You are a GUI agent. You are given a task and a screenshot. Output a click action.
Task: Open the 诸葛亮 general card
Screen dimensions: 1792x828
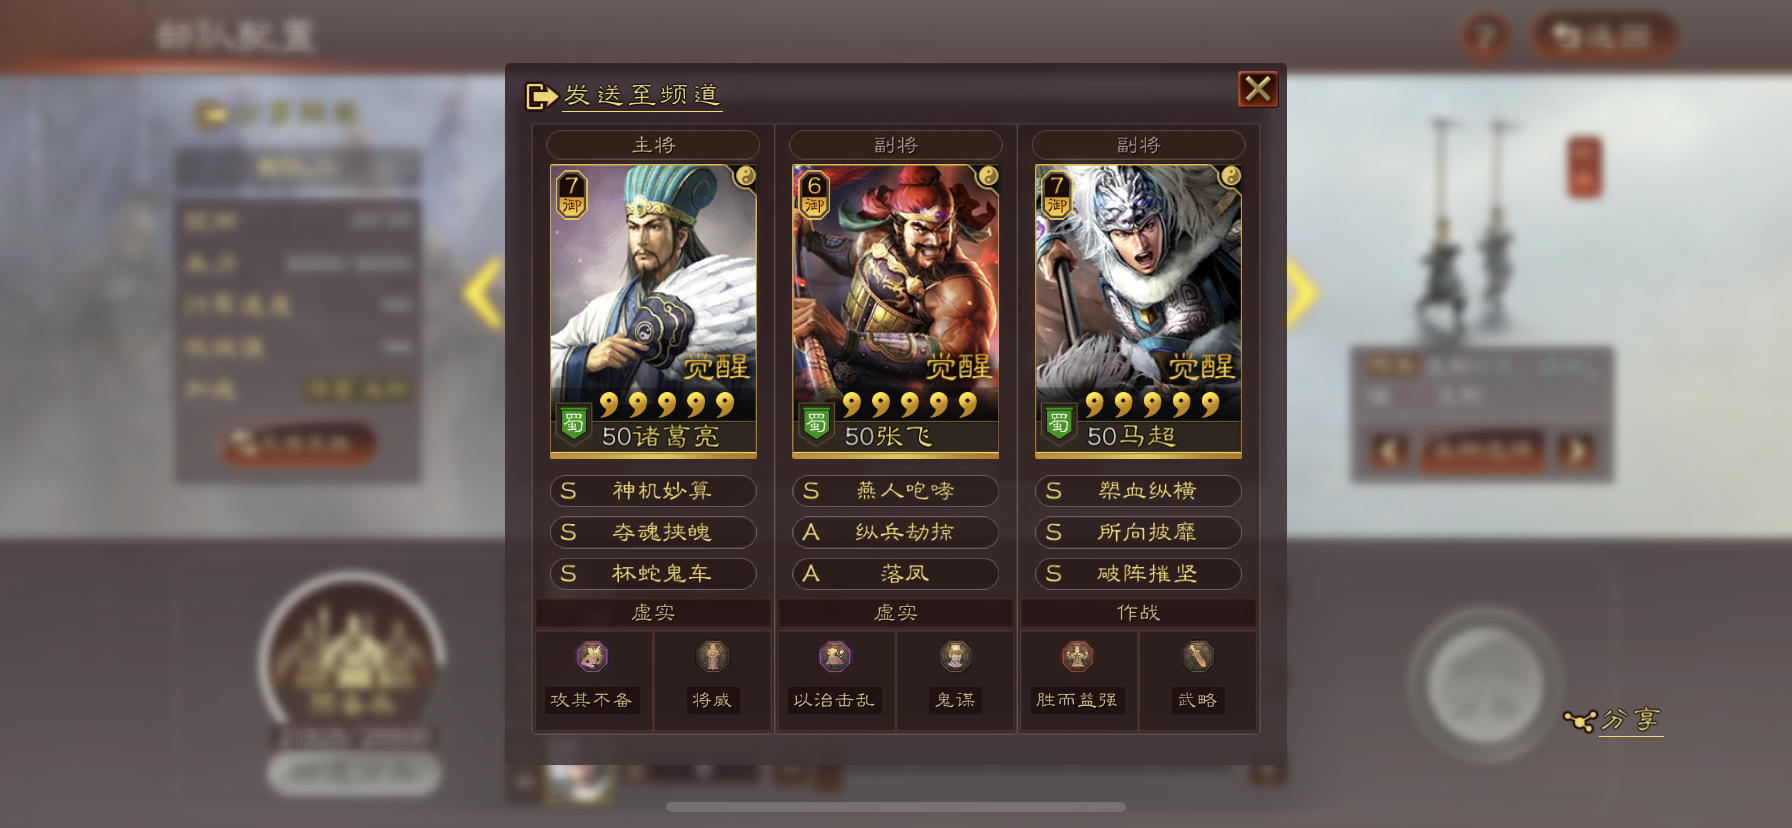coord(653,311)
